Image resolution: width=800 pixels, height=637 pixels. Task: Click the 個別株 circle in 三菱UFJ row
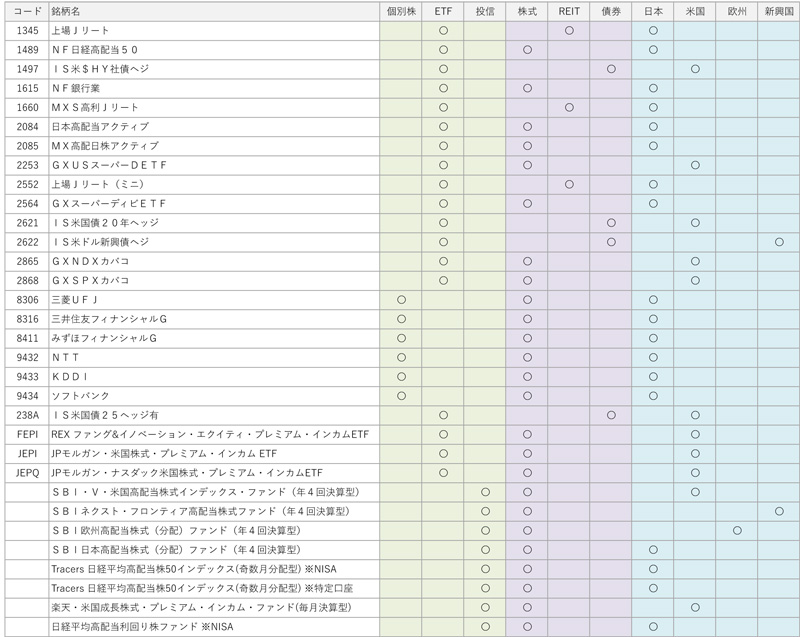coord(401,299)
